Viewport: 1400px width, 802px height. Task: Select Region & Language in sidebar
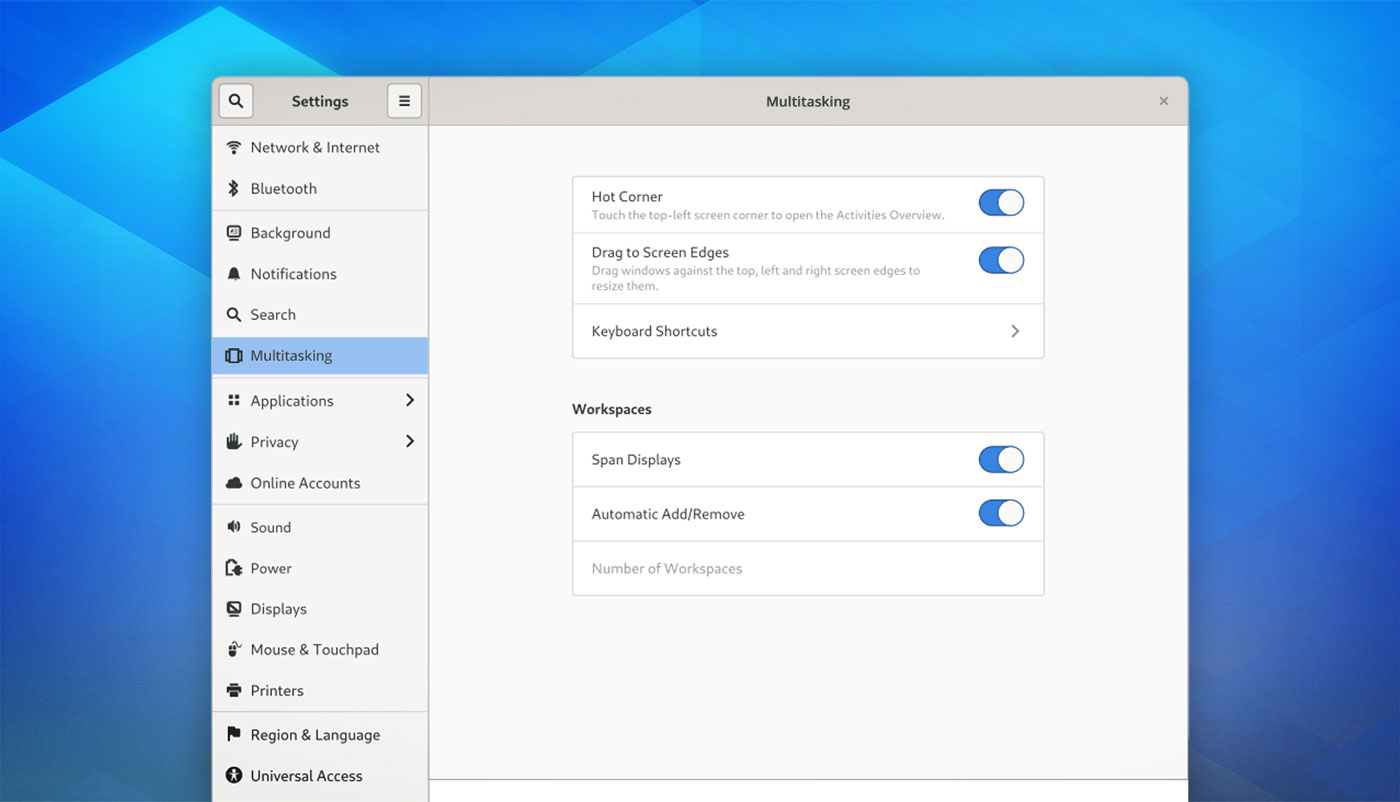pyautogui.click(x=315, y=735)
